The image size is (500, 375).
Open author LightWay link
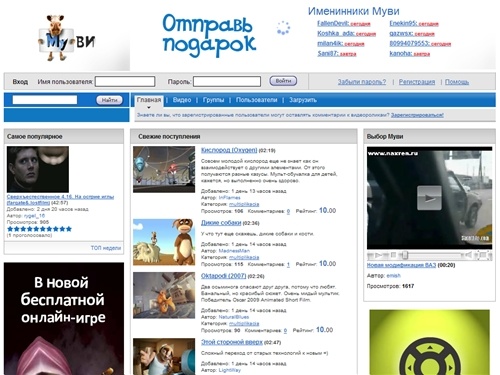229,370
